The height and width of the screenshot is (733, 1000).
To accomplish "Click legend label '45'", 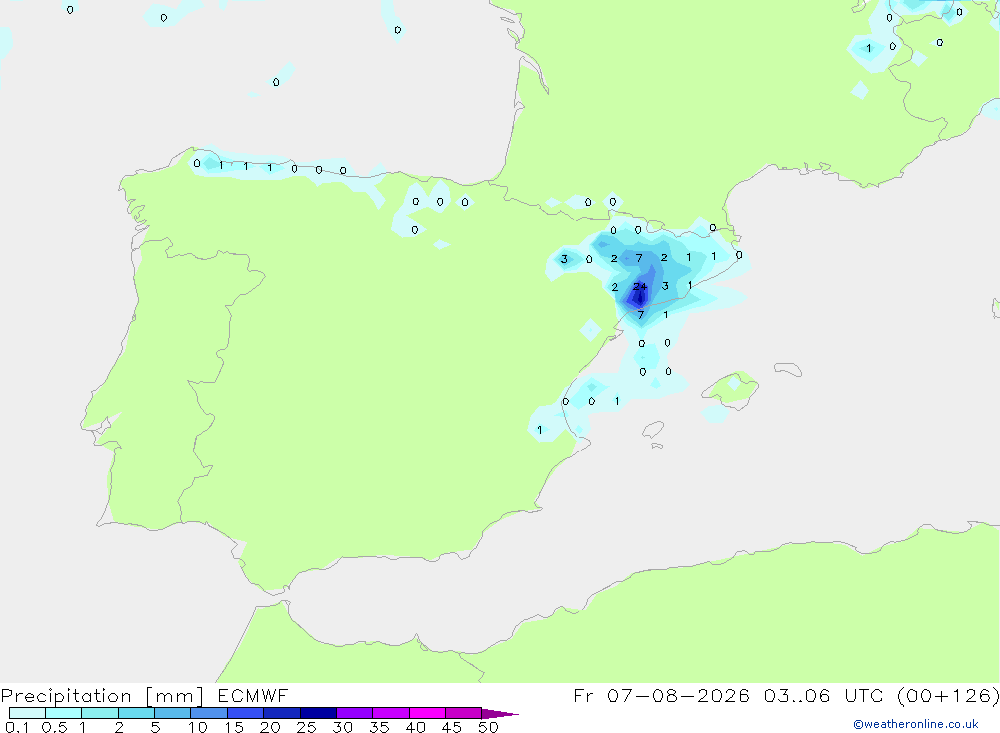I will 452,727.
